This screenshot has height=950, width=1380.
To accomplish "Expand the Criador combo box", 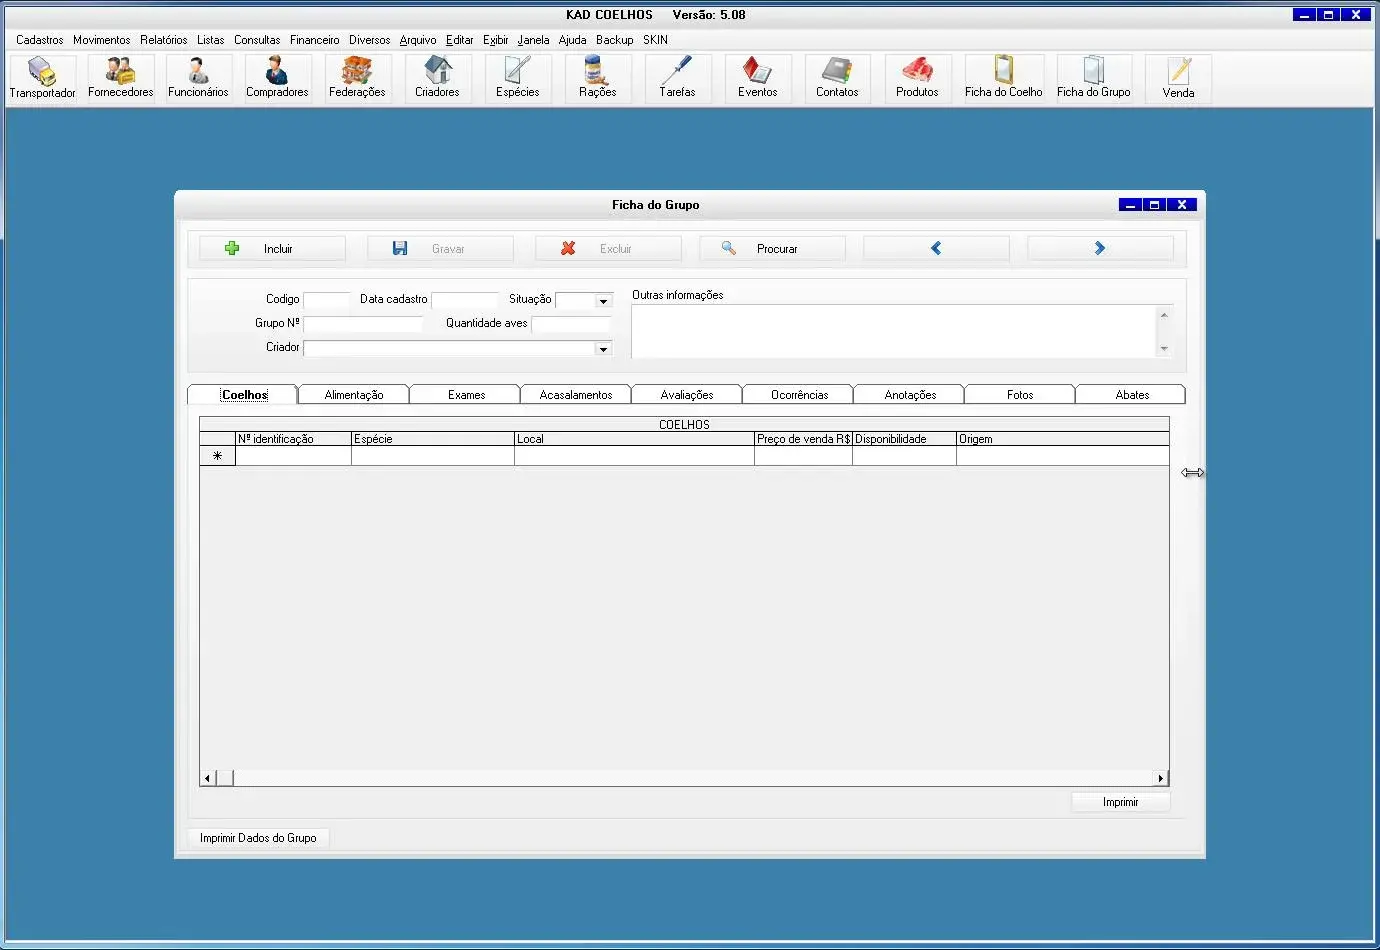I will point(603,349).
